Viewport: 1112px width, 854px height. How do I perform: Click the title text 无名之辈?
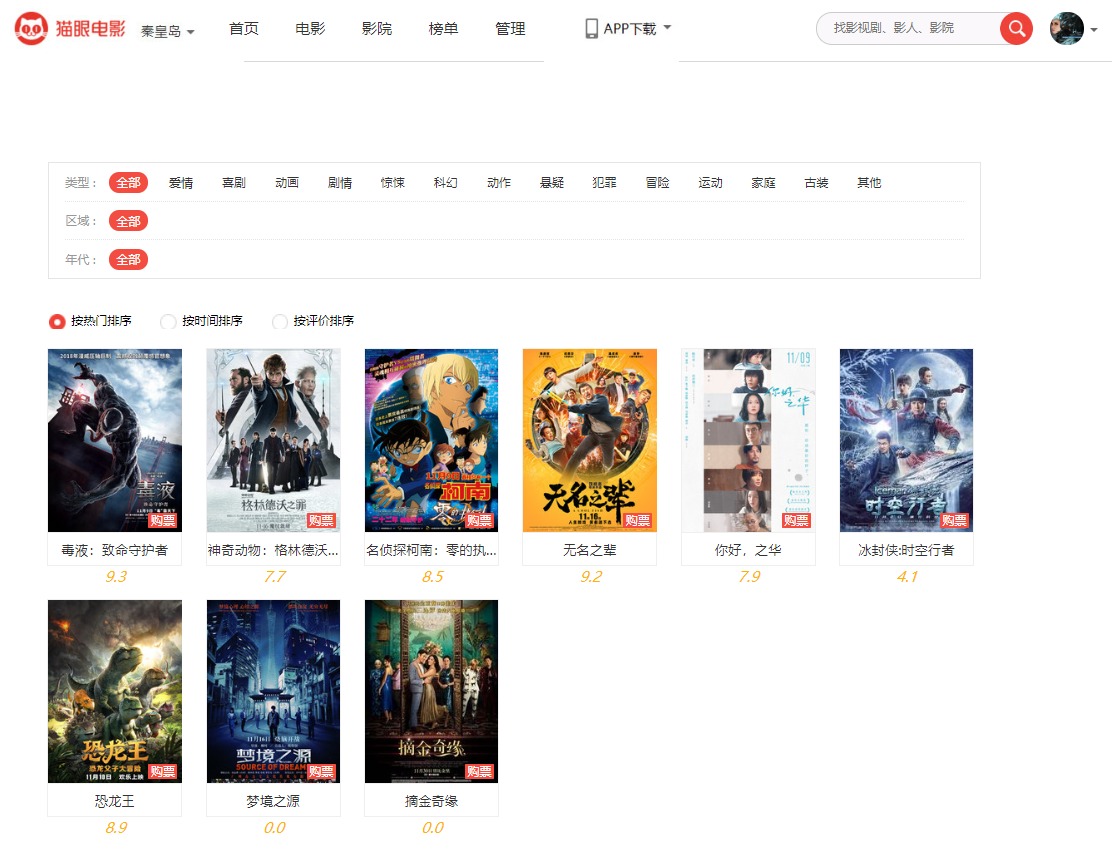[x=589, y=550]
